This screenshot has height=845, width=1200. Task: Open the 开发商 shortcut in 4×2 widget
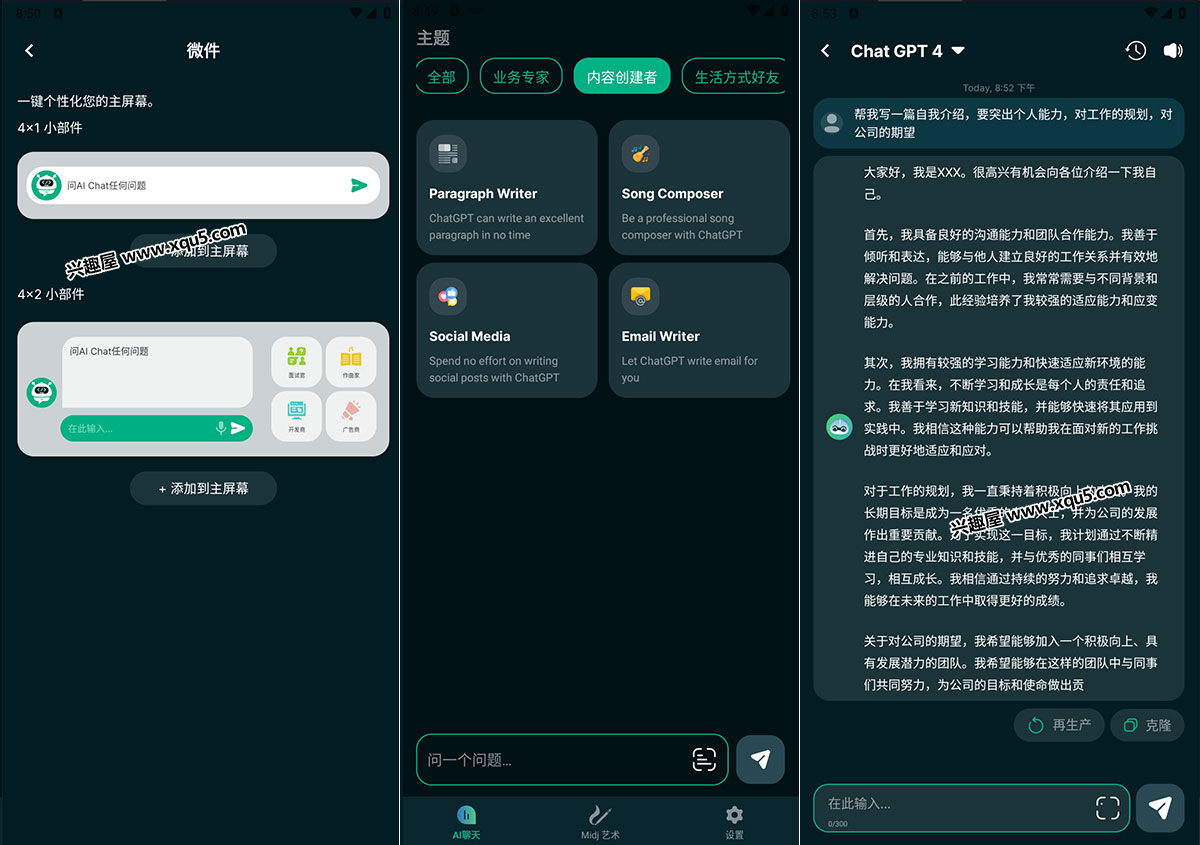(x=296, y=415)
